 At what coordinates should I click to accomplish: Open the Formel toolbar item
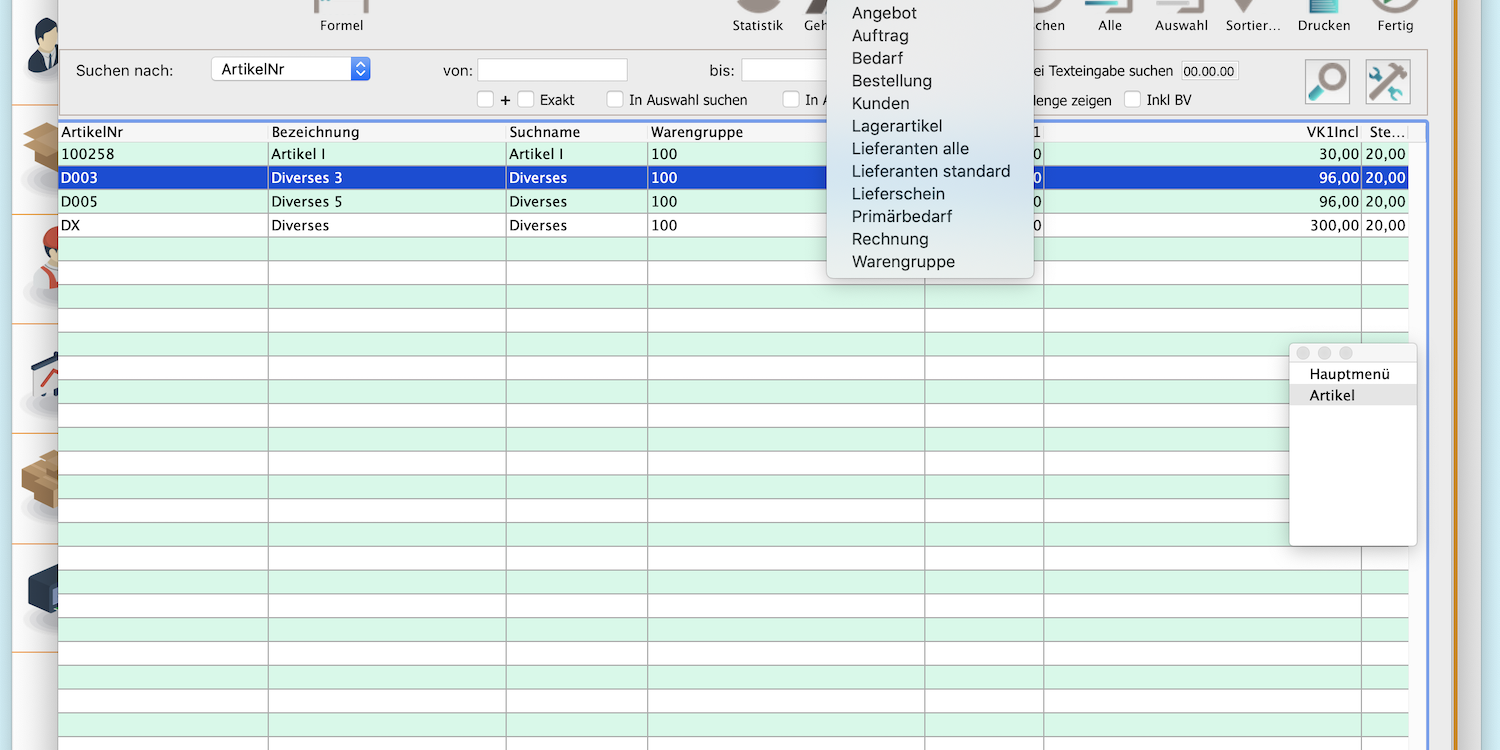[341, 16]
